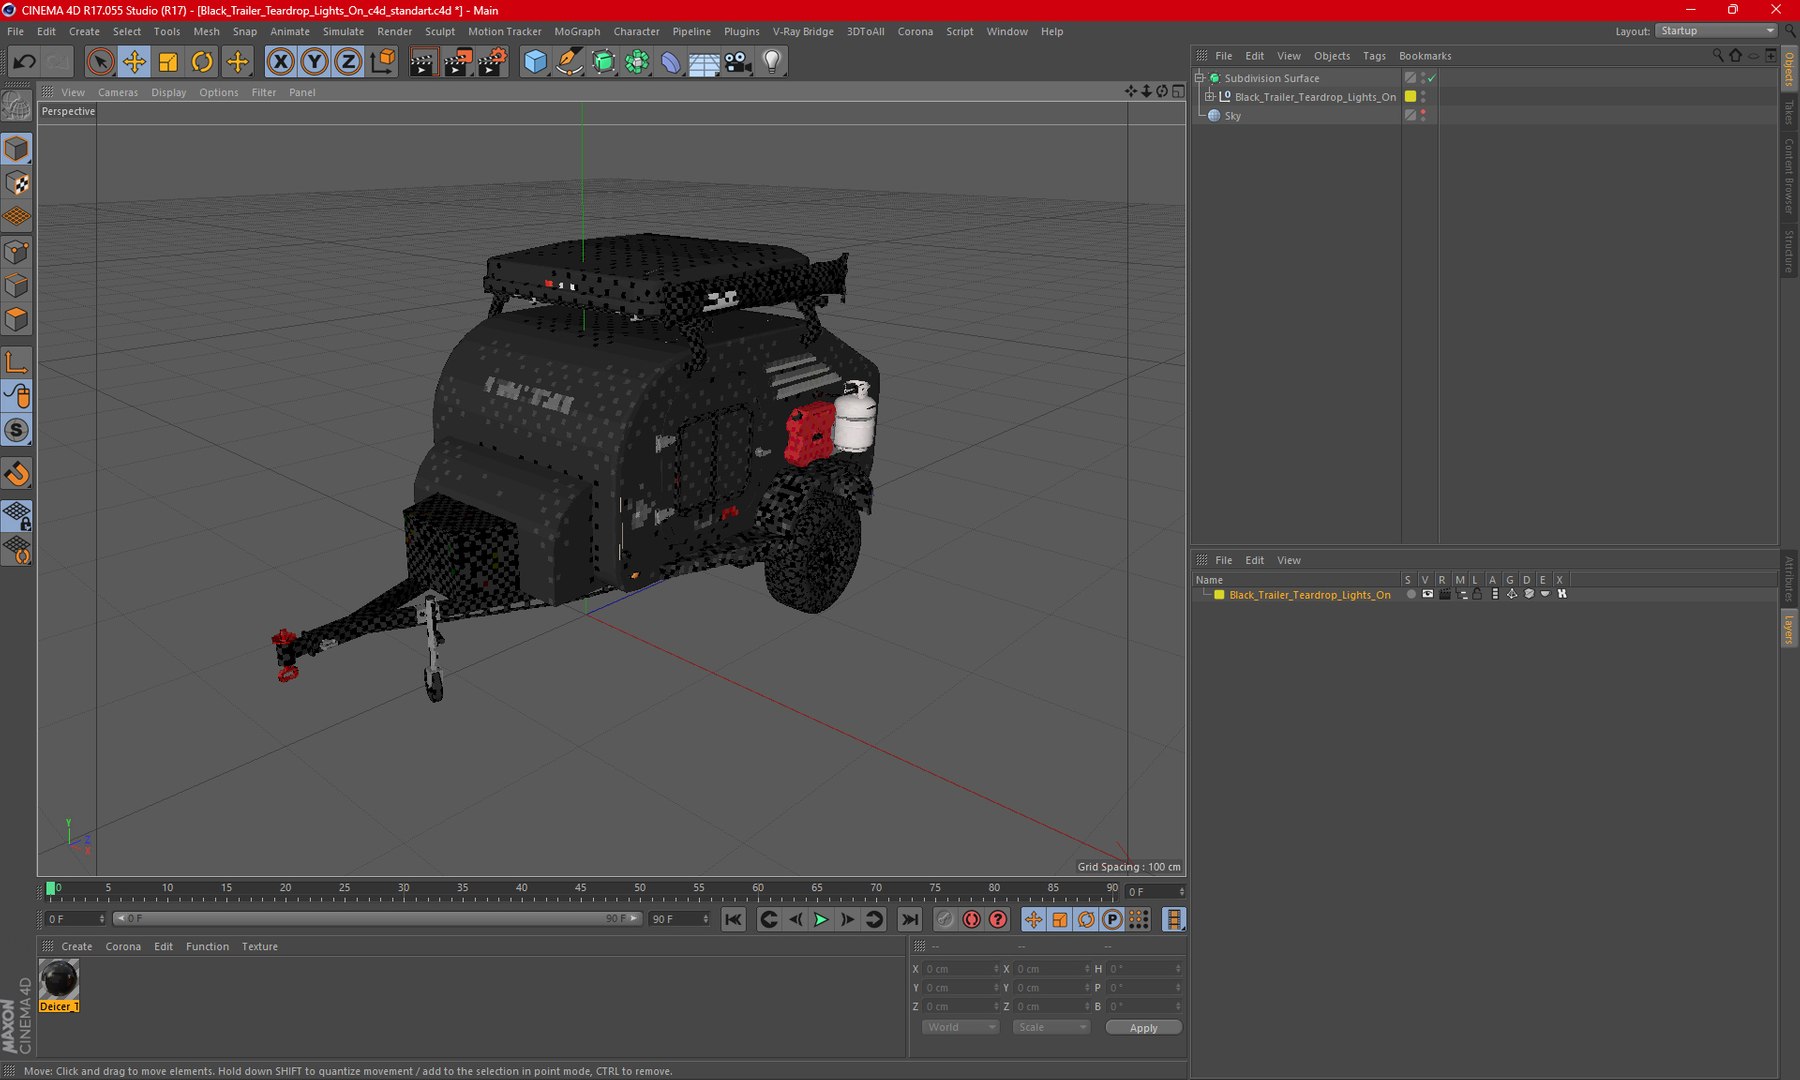Open the spline Pen tool
The image size is (1800, 1080).
click(569, 62)
